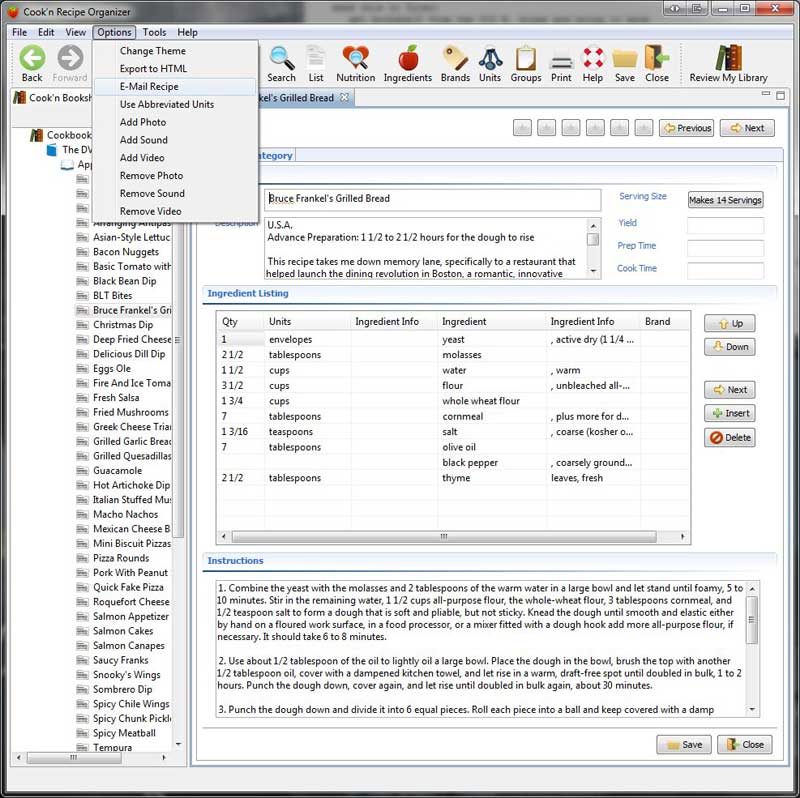
Task: Open the Help lifebuoy icon
Action: (x=593, y=58)
